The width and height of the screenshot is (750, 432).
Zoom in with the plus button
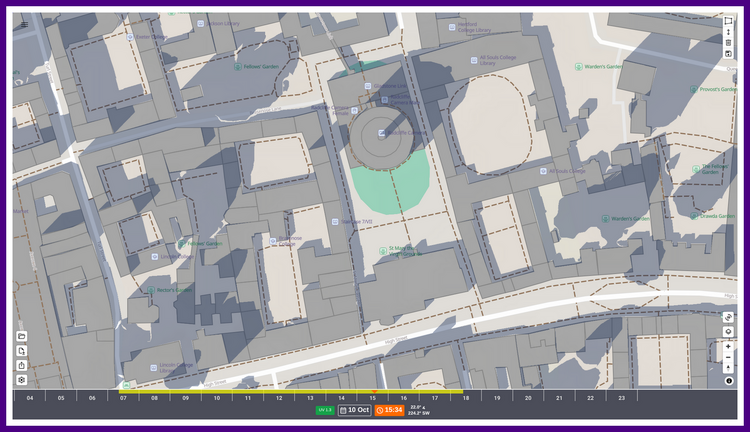pos(728,346)
